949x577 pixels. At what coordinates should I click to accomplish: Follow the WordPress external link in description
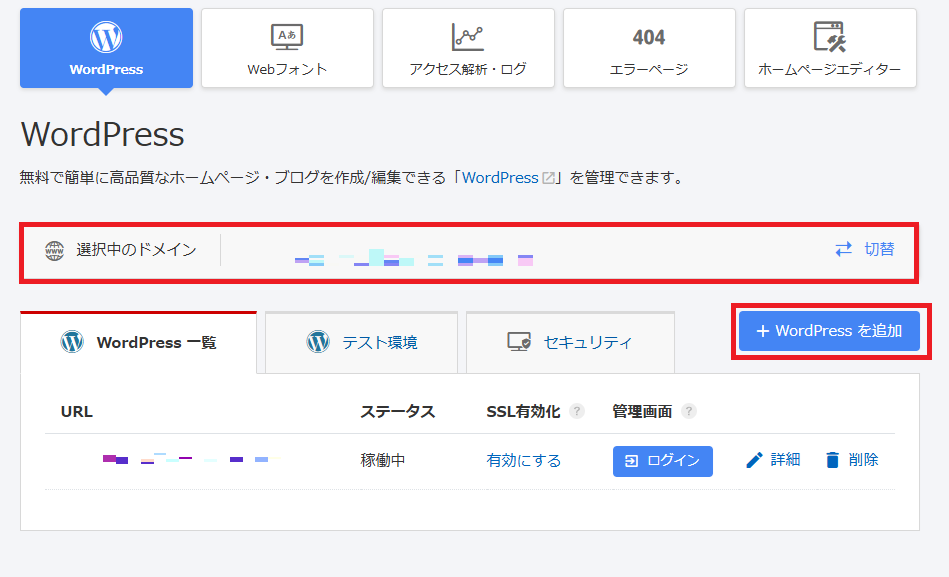click(x=500, y=177)
